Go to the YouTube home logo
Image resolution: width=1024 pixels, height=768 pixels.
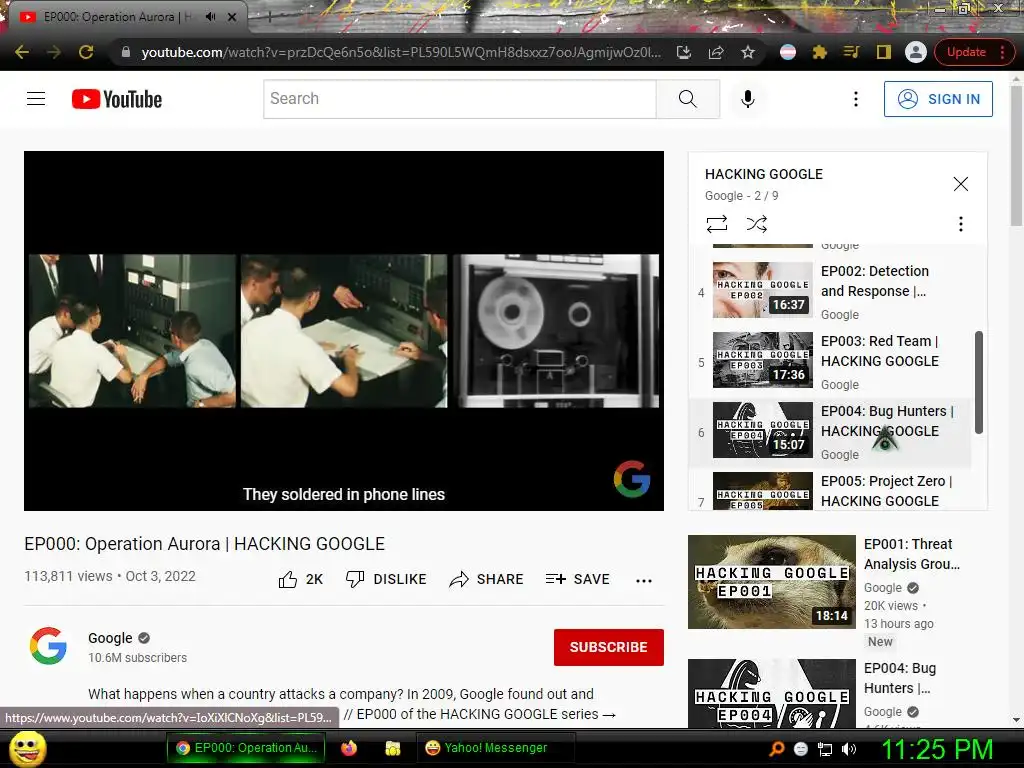[x=117, y=99]
